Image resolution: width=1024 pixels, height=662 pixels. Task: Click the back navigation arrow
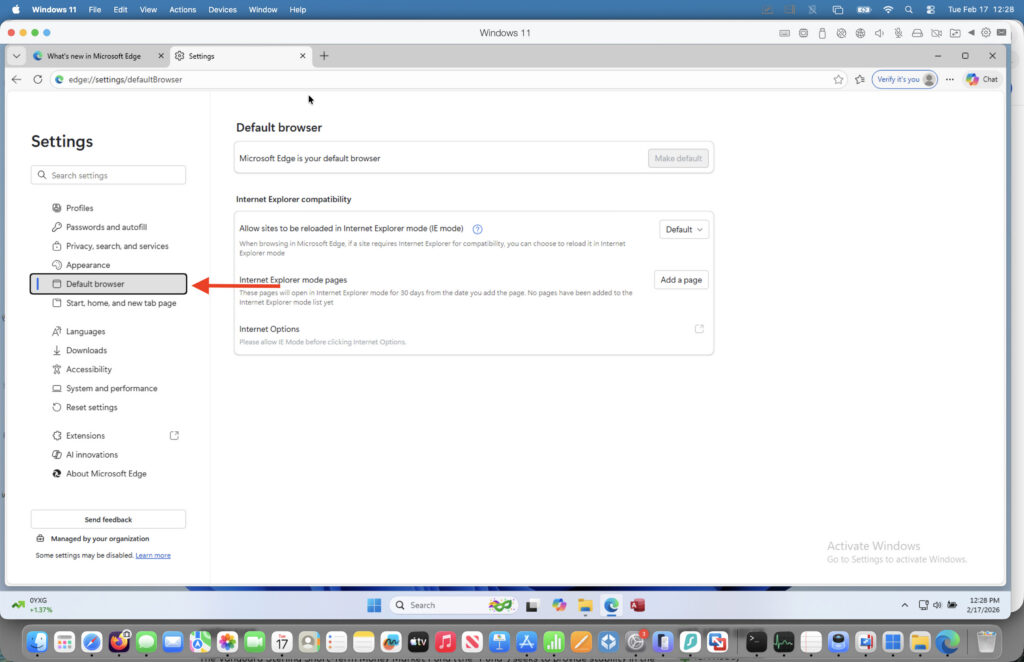(16, 79)
